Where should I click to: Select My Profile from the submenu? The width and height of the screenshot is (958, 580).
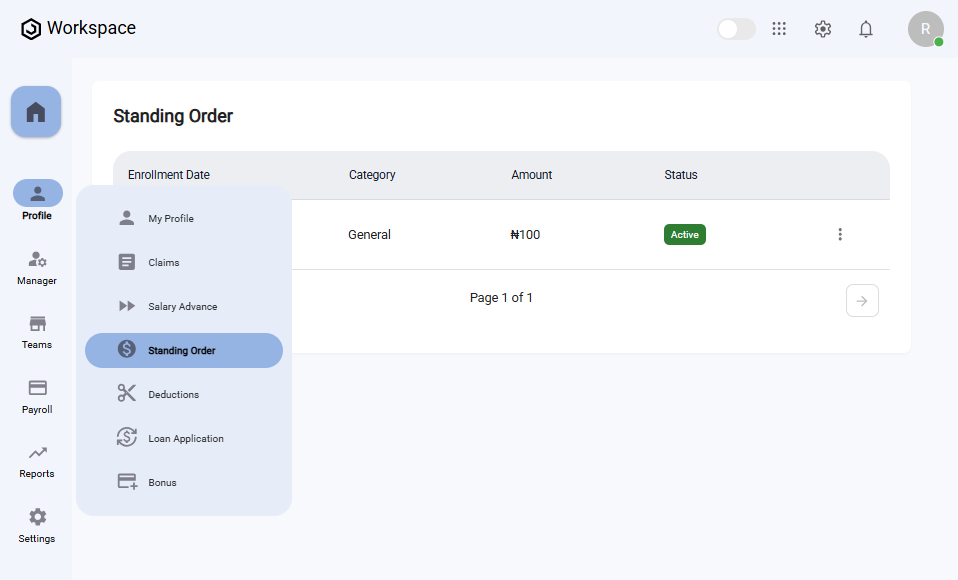coord(171,219)
